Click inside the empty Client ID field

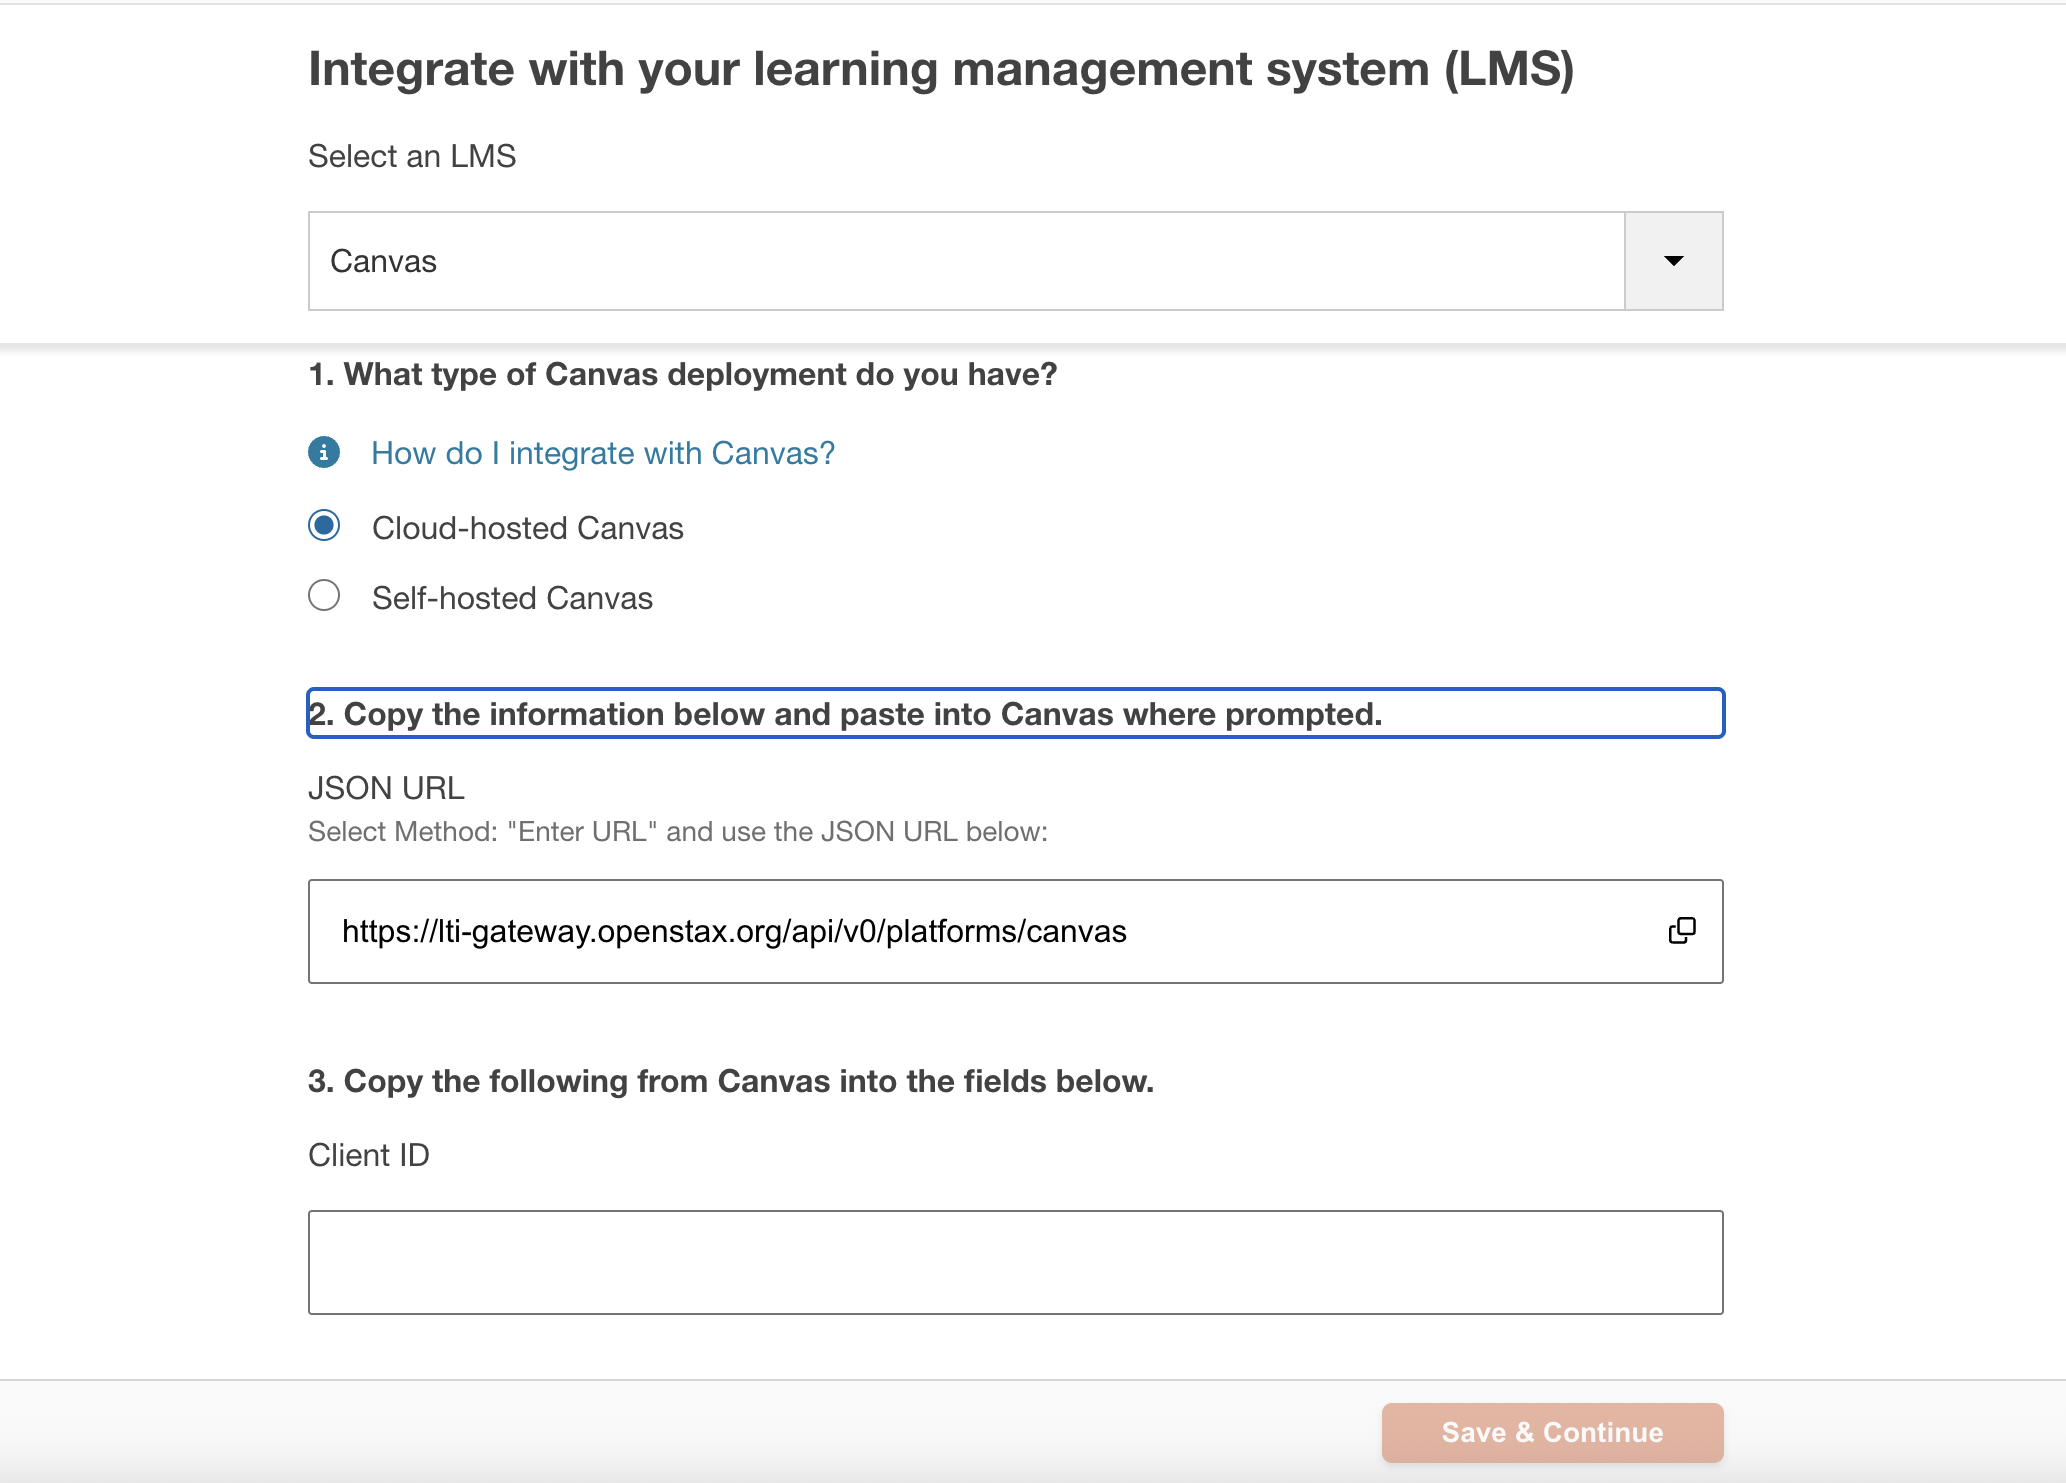(x=1015, y=1261)
